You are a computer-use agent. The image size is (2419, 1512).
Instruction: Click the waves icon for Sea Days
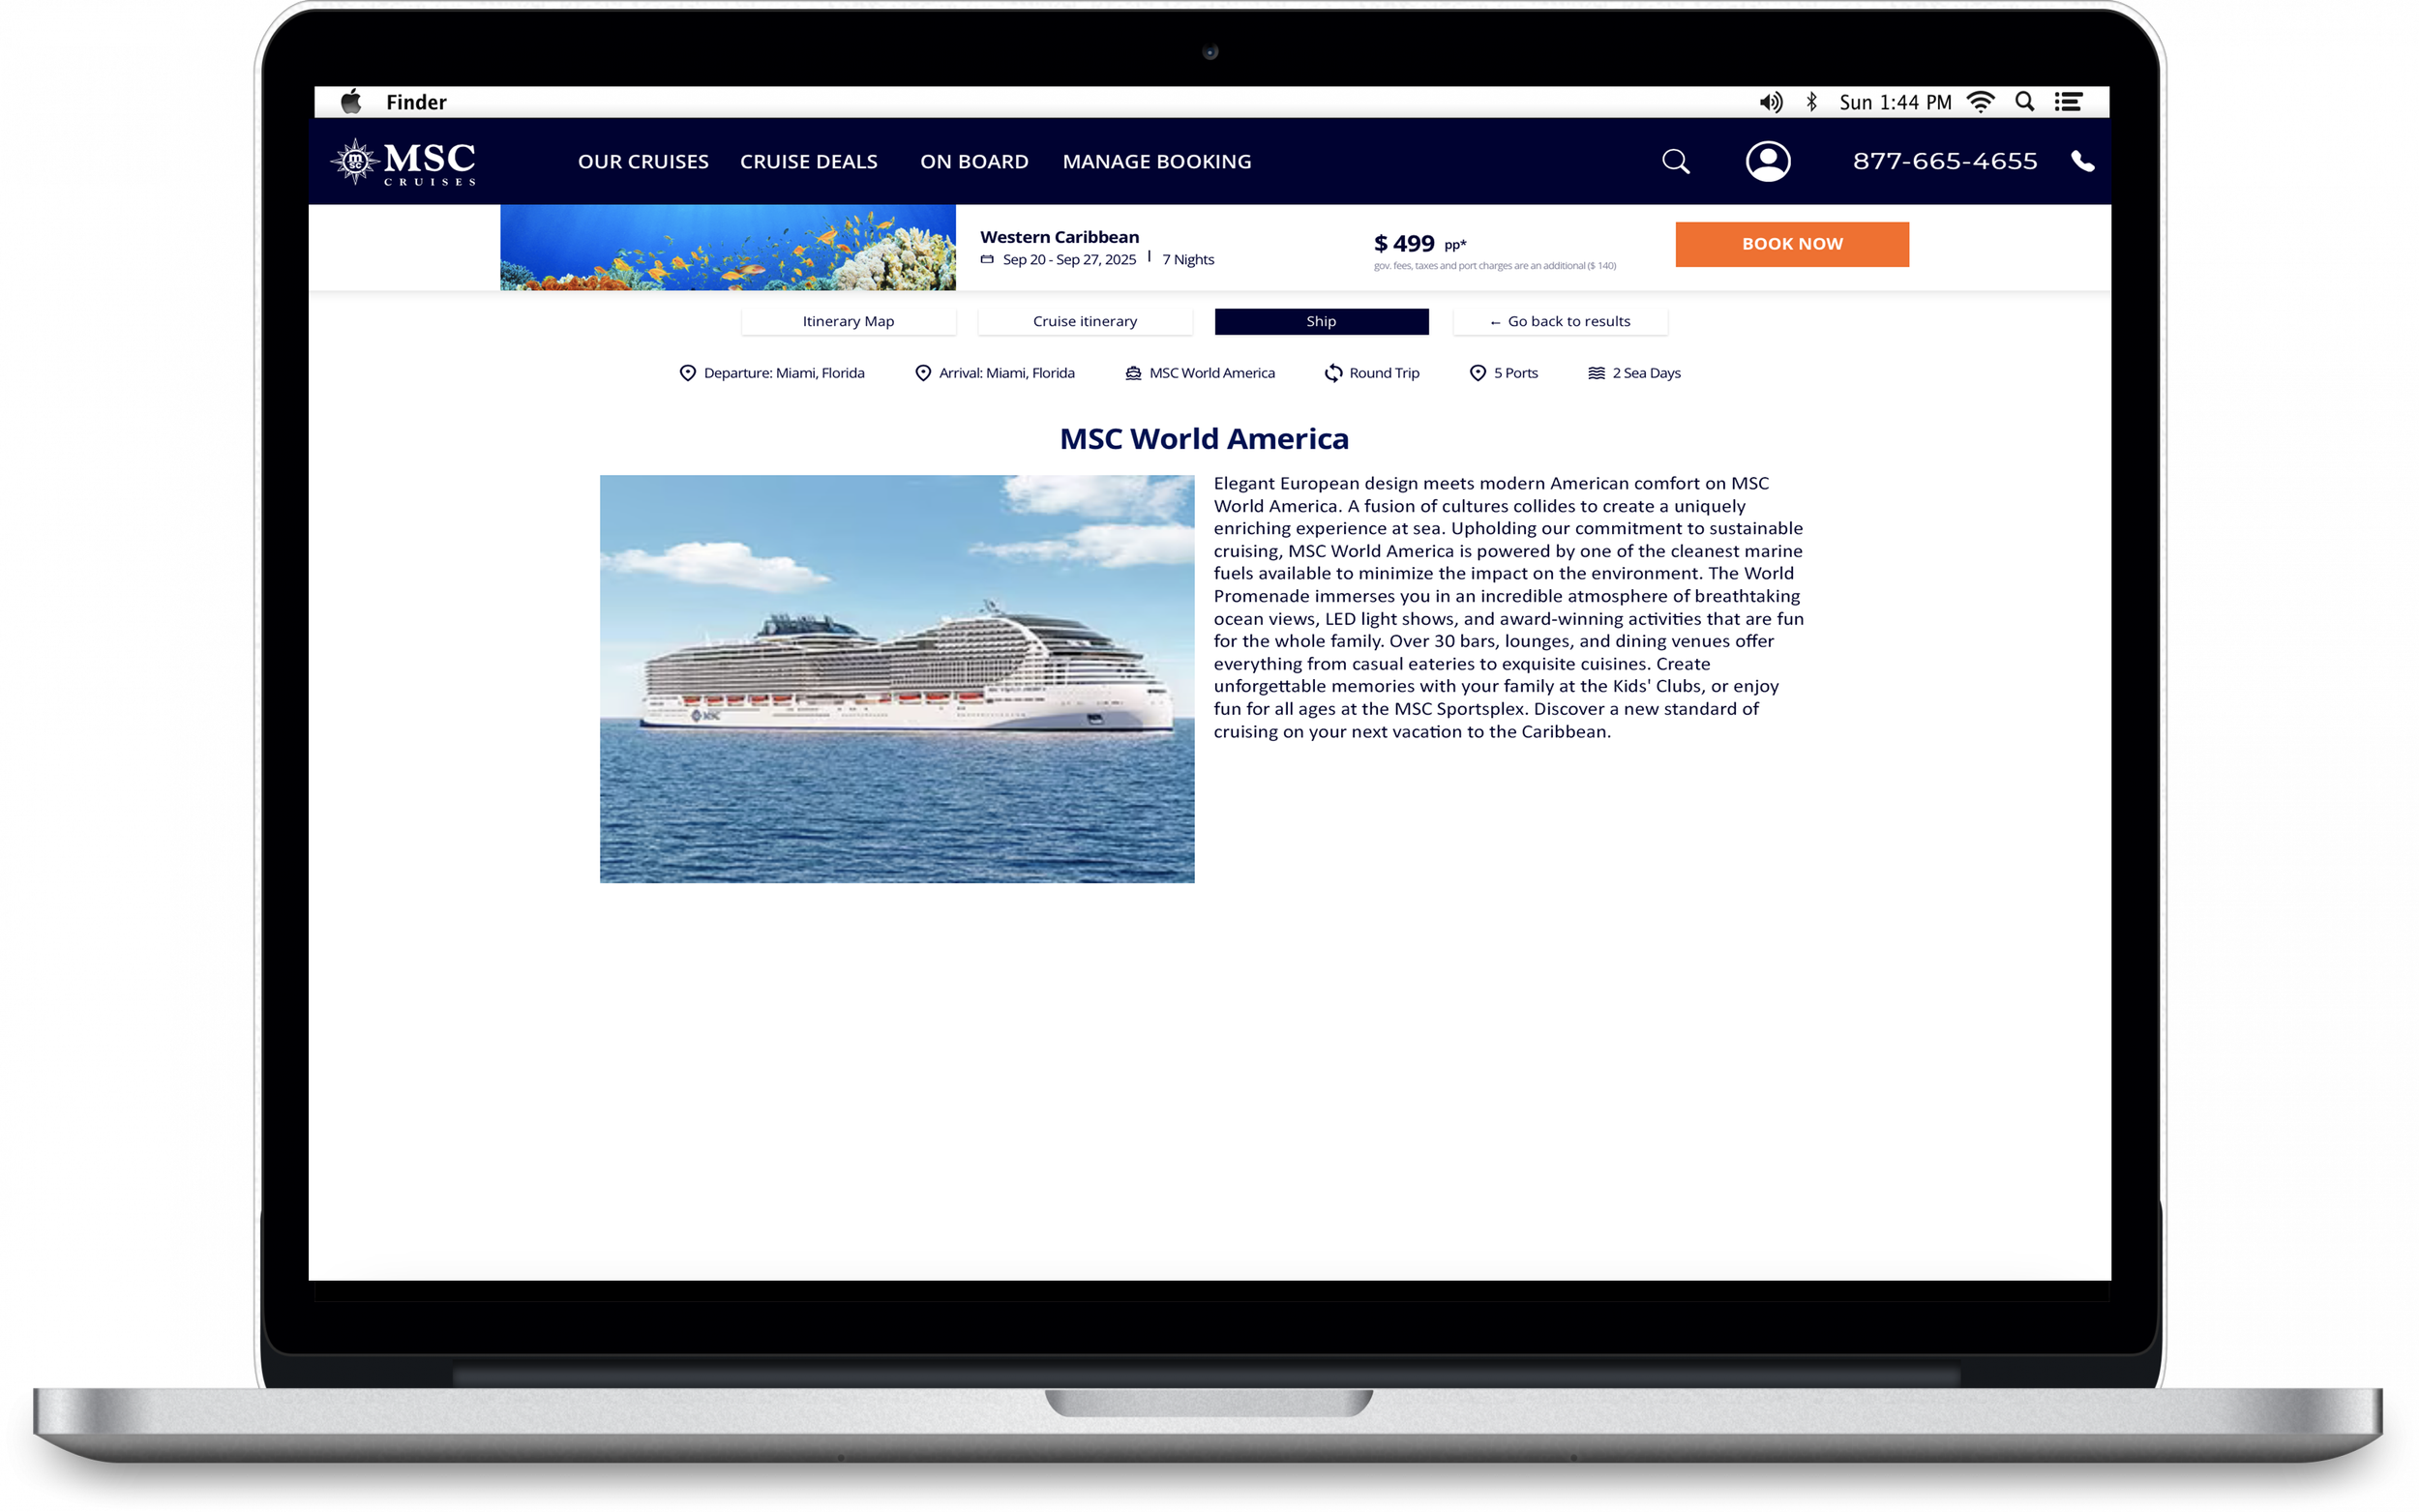(1596, 373)
